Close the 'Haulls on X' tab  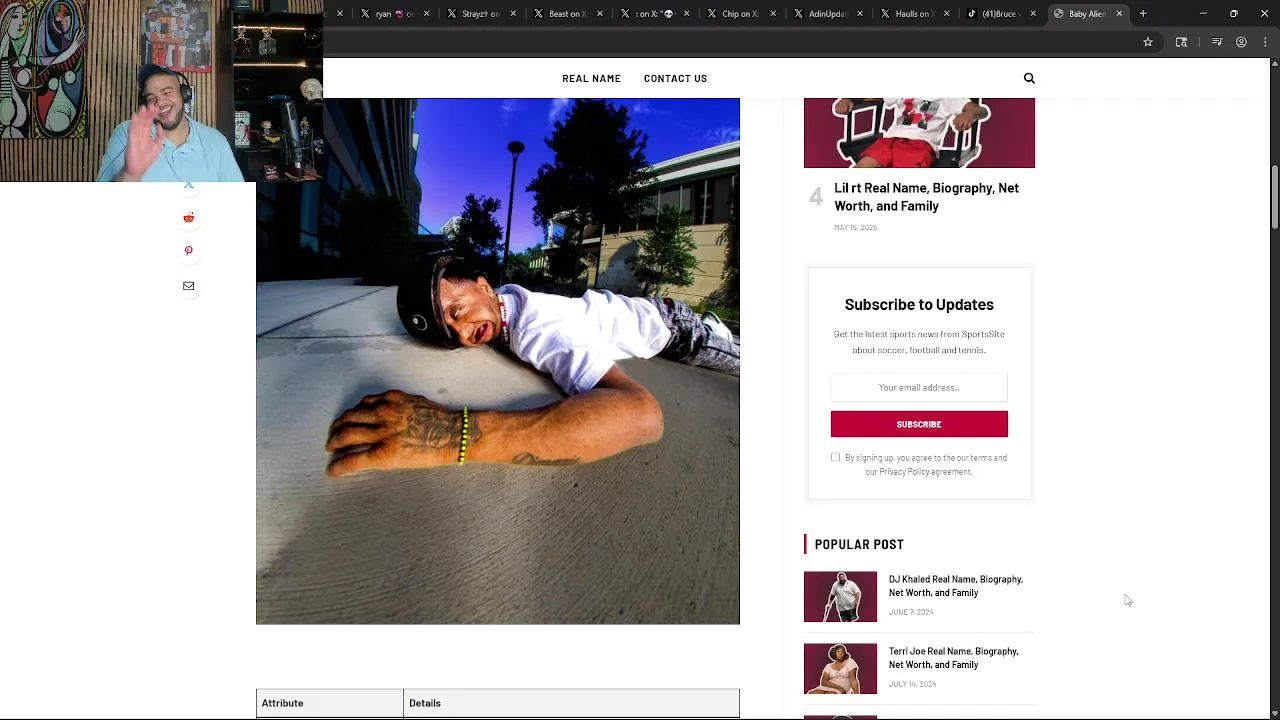[946, 14]
